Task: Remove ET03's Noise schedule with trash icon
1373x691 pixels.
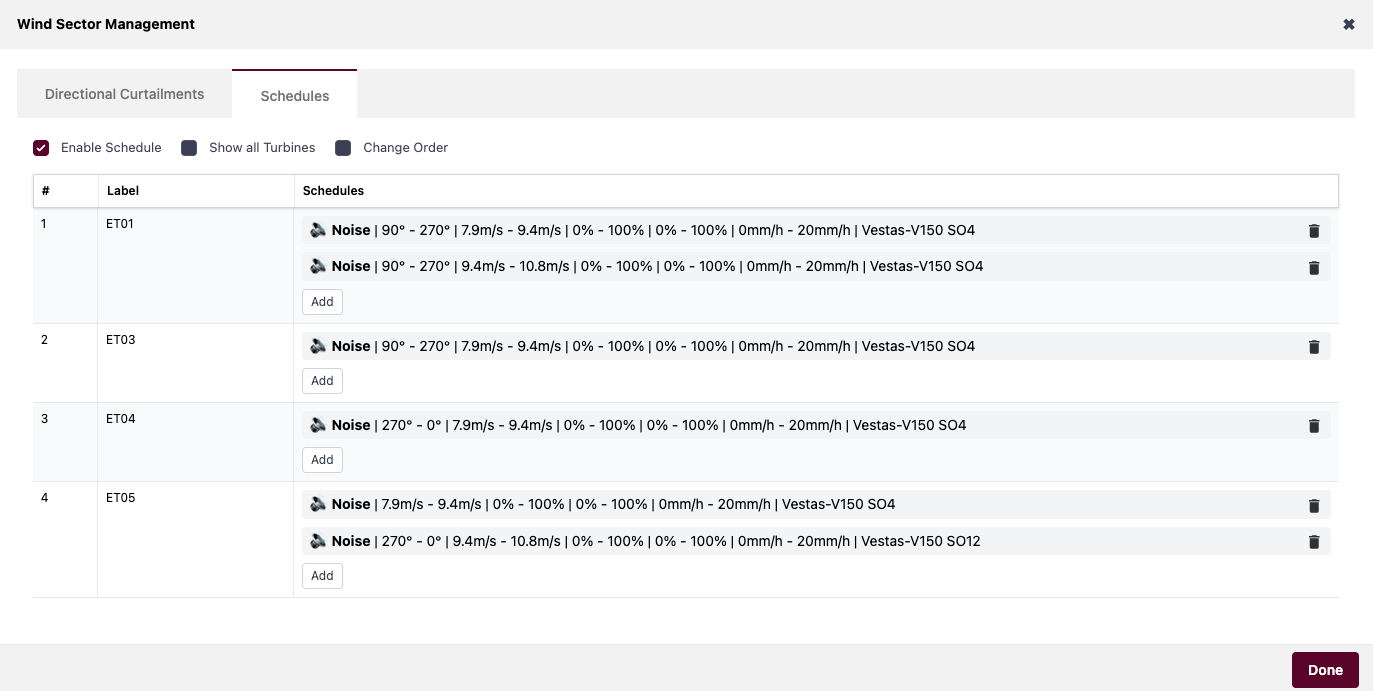Action: pyautogui.click(x=1314, y=346)
